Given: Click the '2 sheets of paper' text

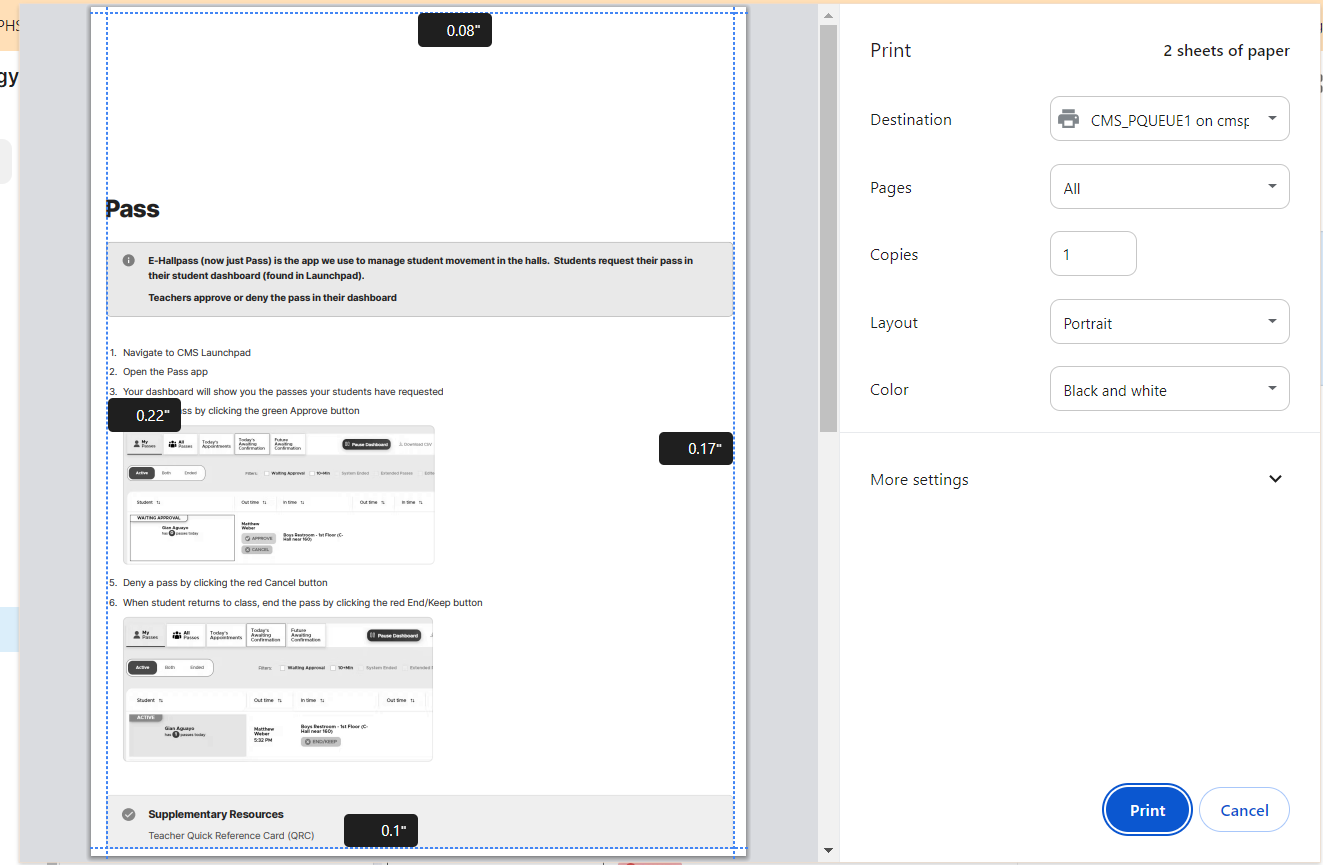Looking at the screenshot, I should click(1226, 50).
